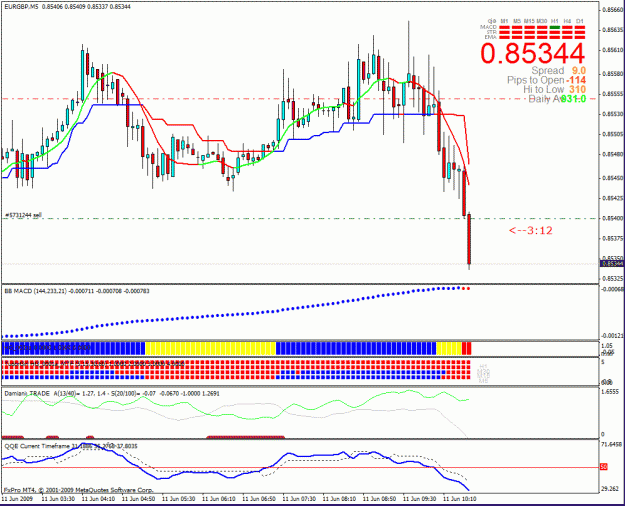Select the STR row label in signal grid

491,32
